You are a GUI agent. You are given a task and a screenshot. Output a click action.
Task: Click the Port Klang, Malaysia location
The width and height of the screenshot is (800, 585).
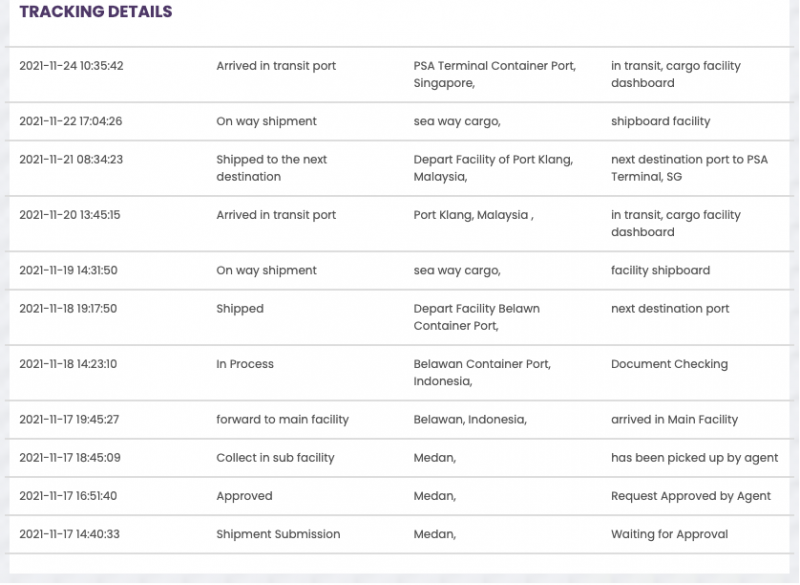(473, 215)
